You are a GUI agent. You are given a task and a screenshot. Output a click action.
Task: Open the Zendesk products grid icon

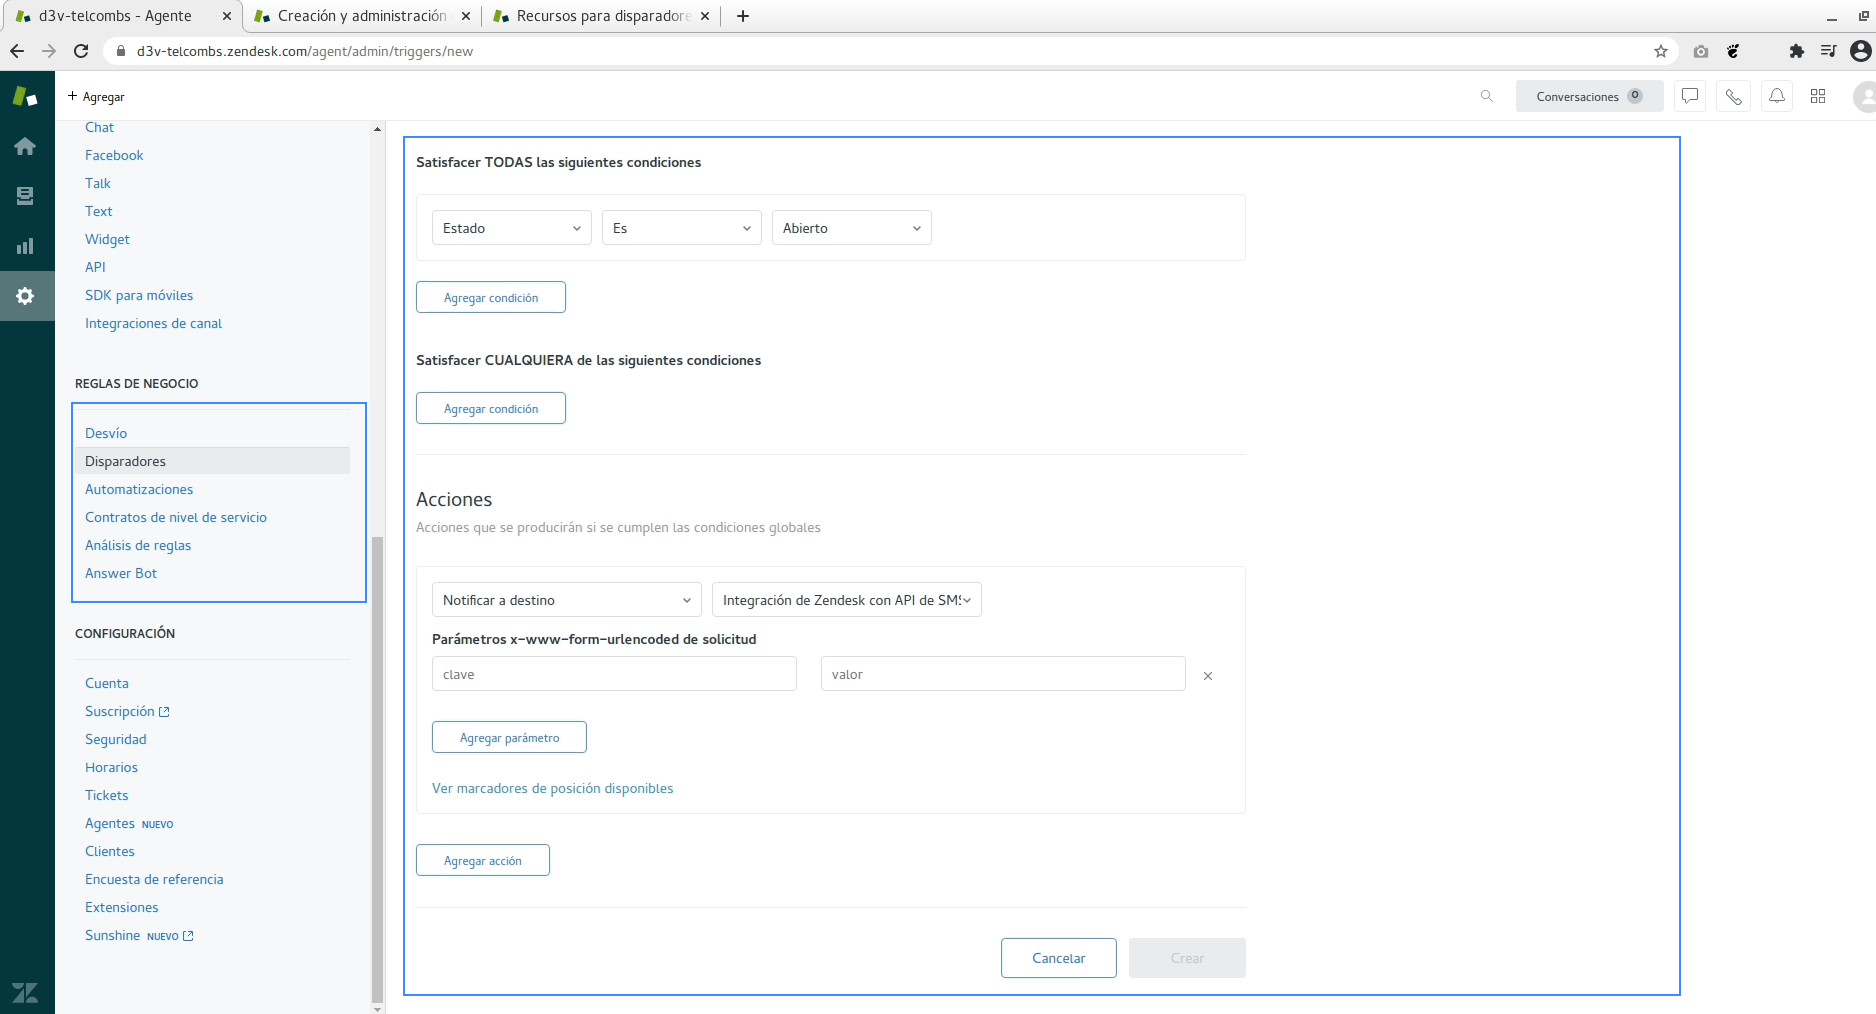1818,96
